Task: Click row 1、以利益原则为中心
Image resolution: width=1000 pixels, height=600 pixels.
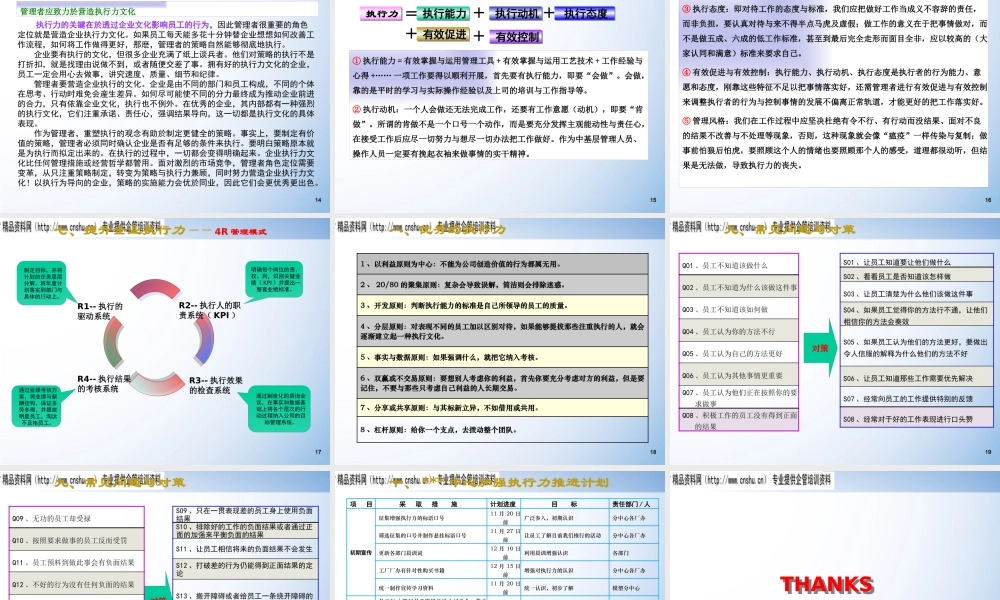Action: [x=503, y=264]
